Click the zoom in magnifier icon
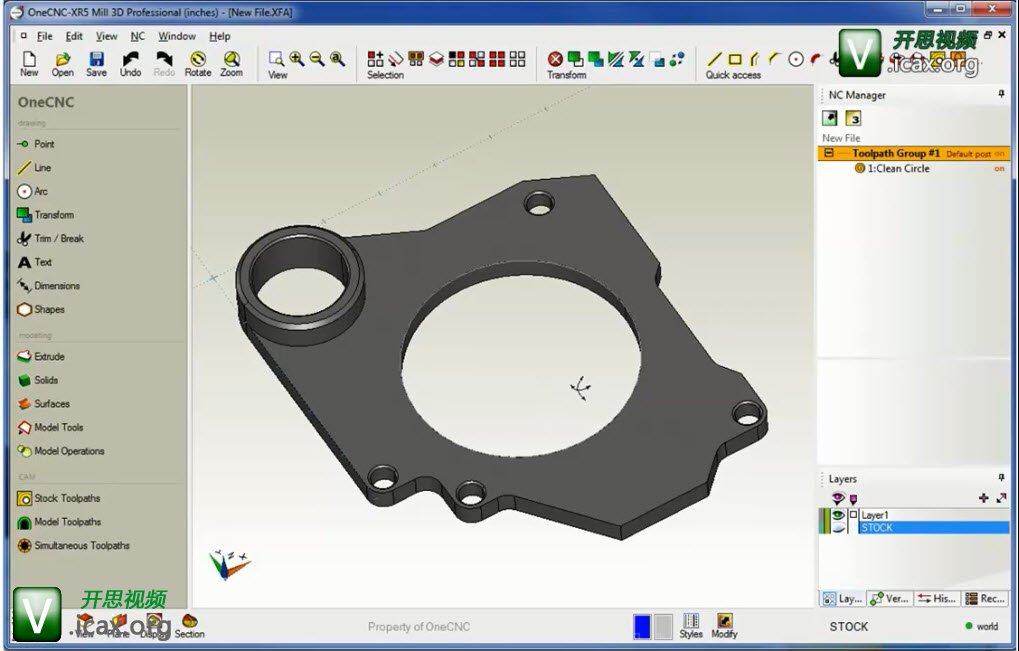Screen dimensions: 1019x651 297,59
